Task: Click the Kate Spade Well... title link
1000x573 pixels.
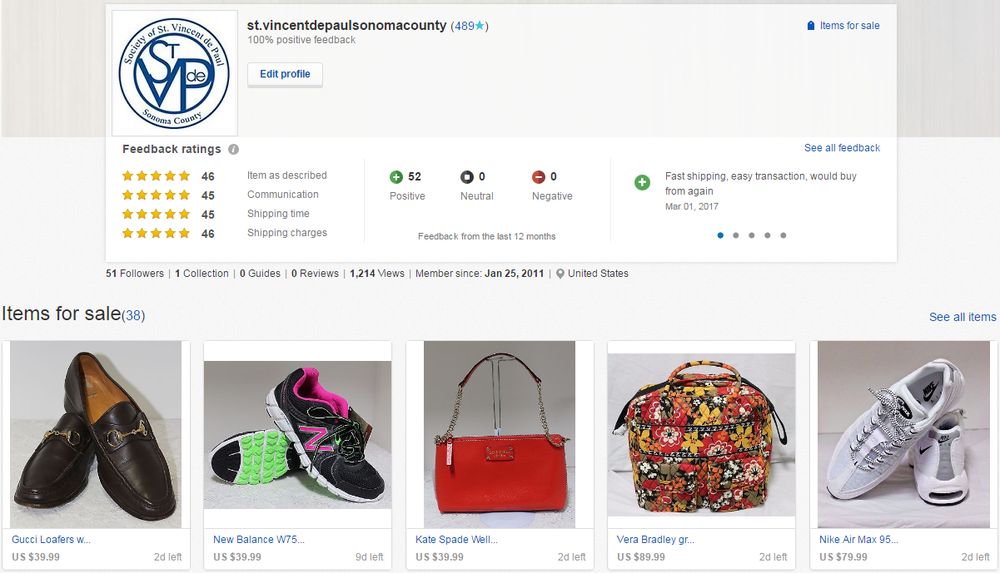Action: [457, 539]
